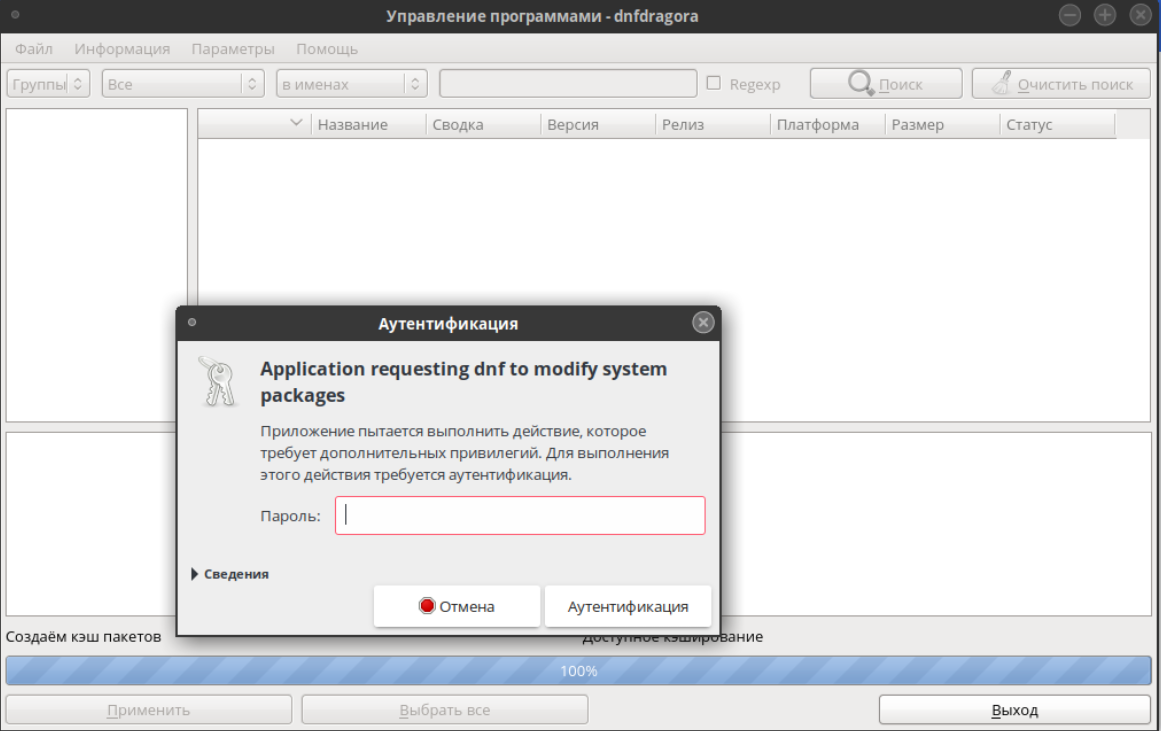The height and width of the screenshot is (731, 1161).
Task: Click the 'Создаём кэш пакетов' status text
Action: click(83, 636)
